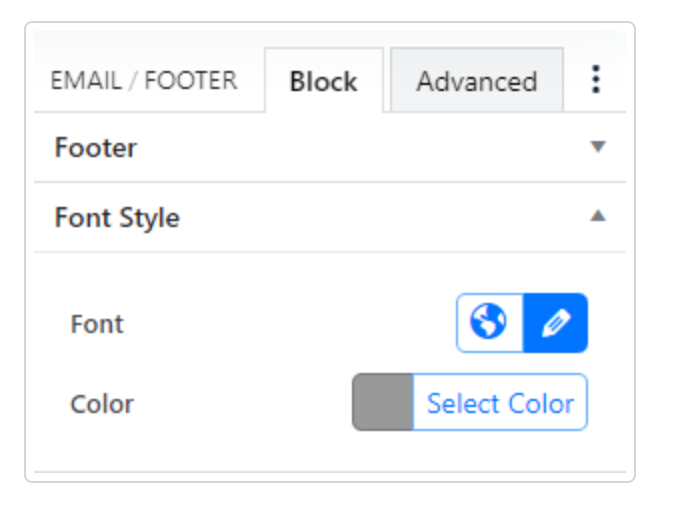Viewport: 676px width, 524px height.
Task: Click the up arrow icon beside Font Style
Action: point(598,216)
